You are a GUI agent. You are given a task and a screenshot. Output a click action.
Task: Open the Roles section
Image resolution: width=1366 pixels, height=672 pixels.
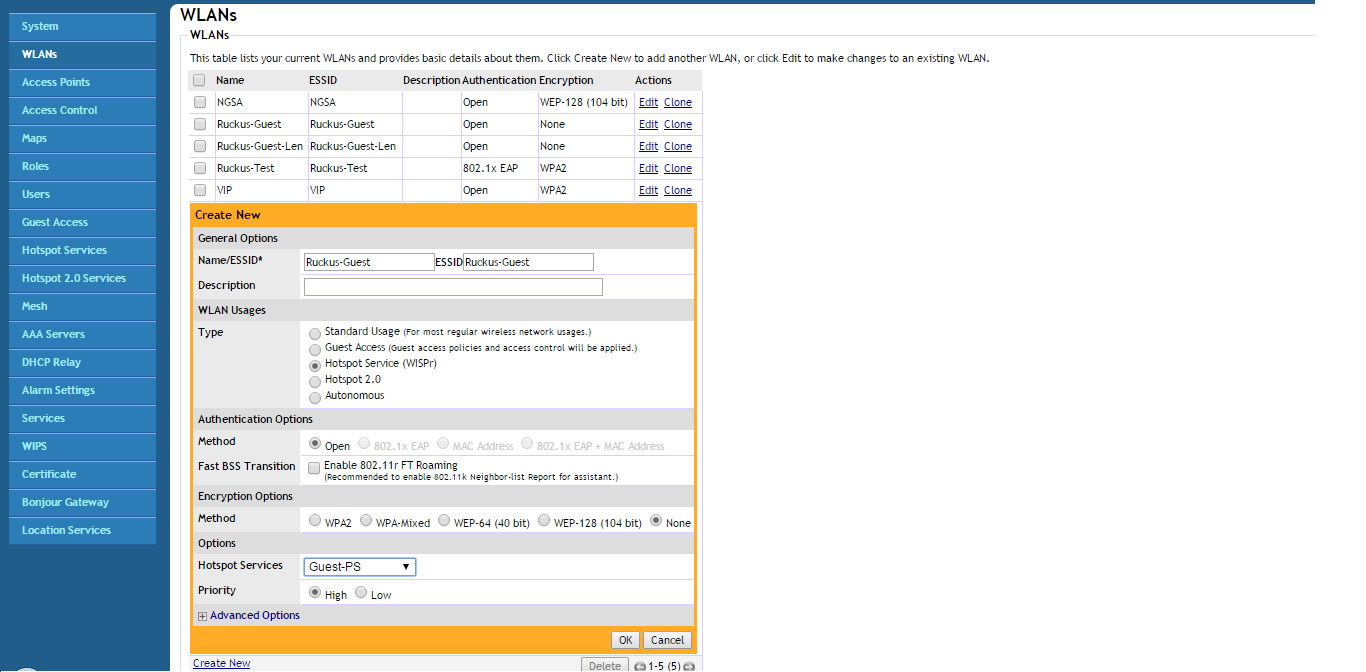click(x=82, y=166)
